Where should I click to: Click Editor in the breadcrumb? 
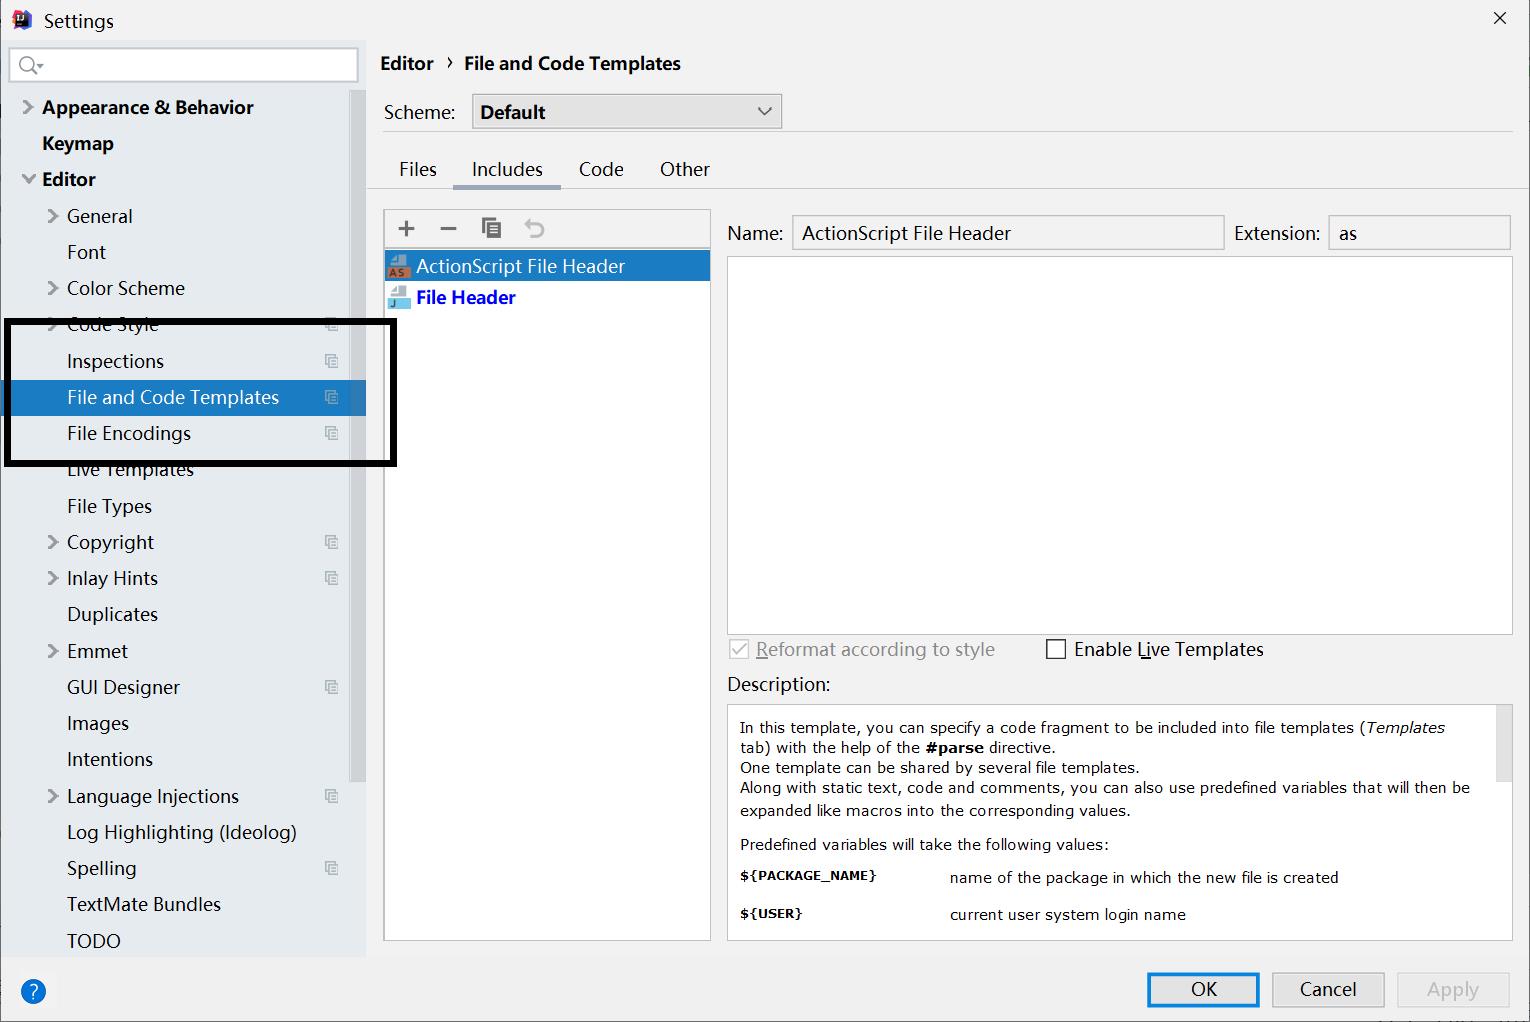[x=407, y=63]
